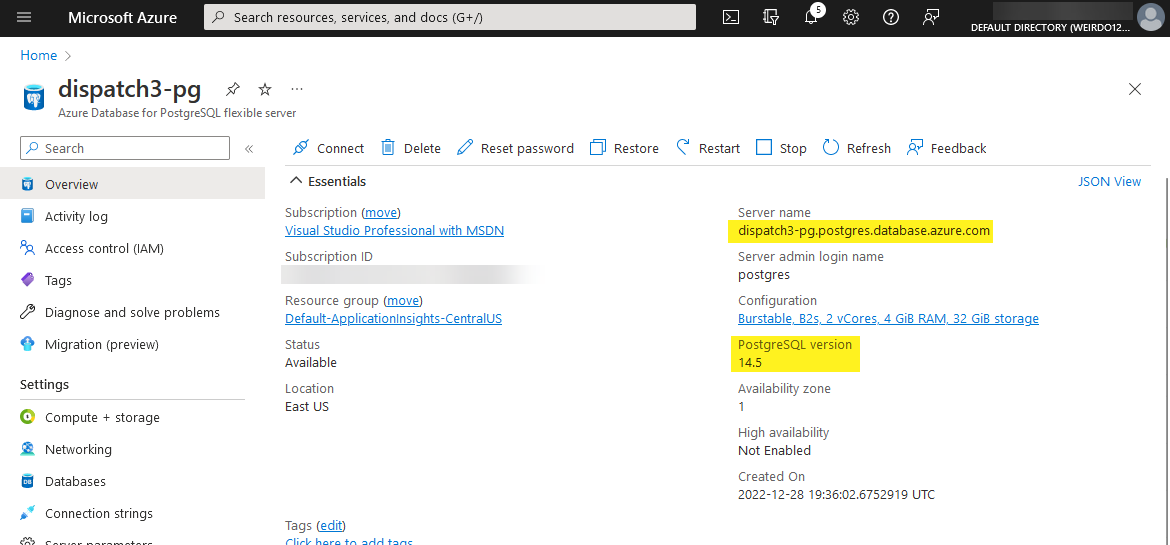Open the directories and subscriptions filter icon
The width and height of the screenshot is (1170, 545).
(771, 17)
